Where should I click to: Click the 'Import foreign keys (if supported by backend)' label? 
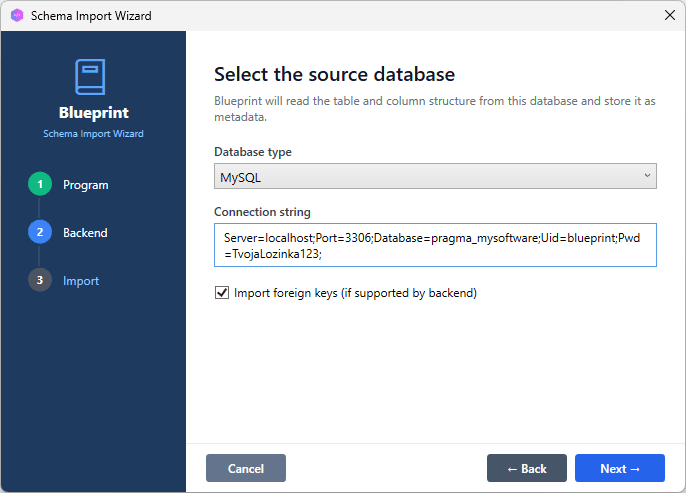click(x=355, y=293)
